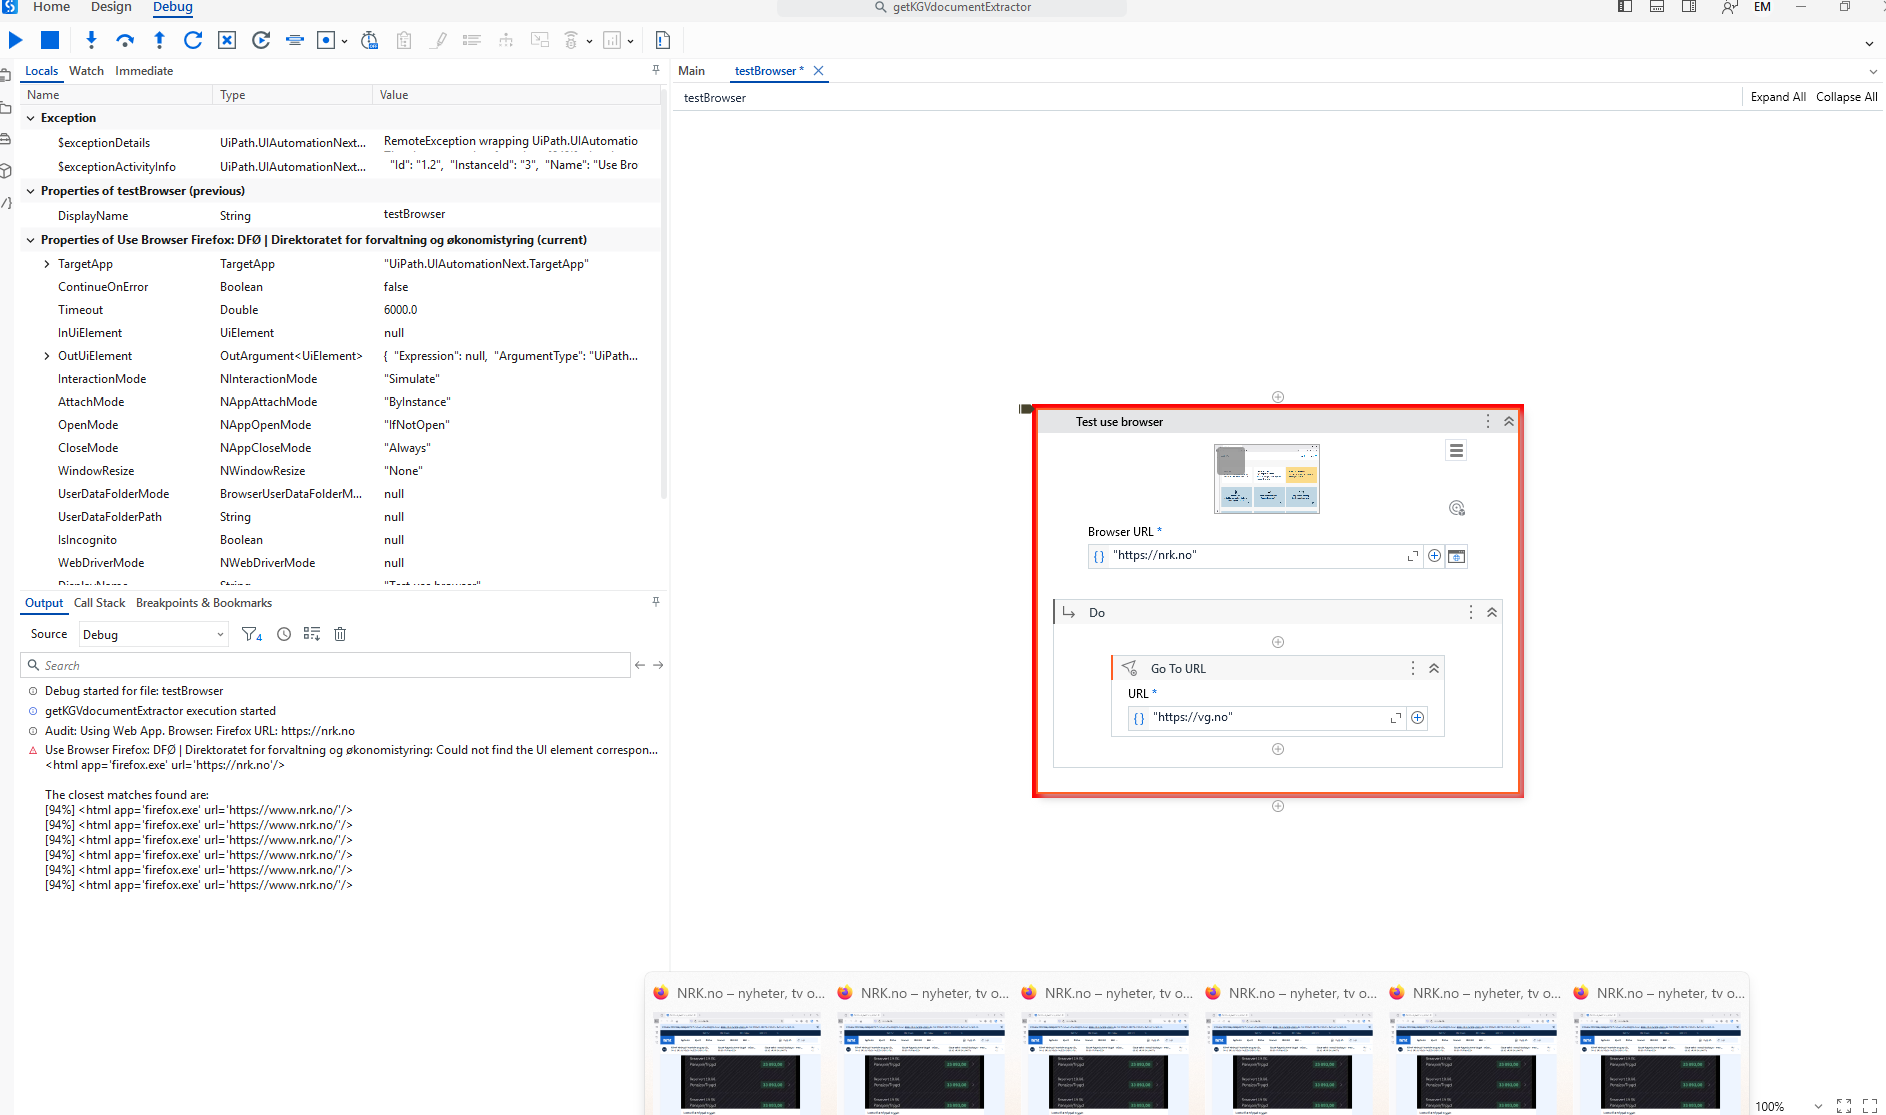Click the Browser URL input field
This screenshot has width=1886, height=1115.
(1255, 556)
